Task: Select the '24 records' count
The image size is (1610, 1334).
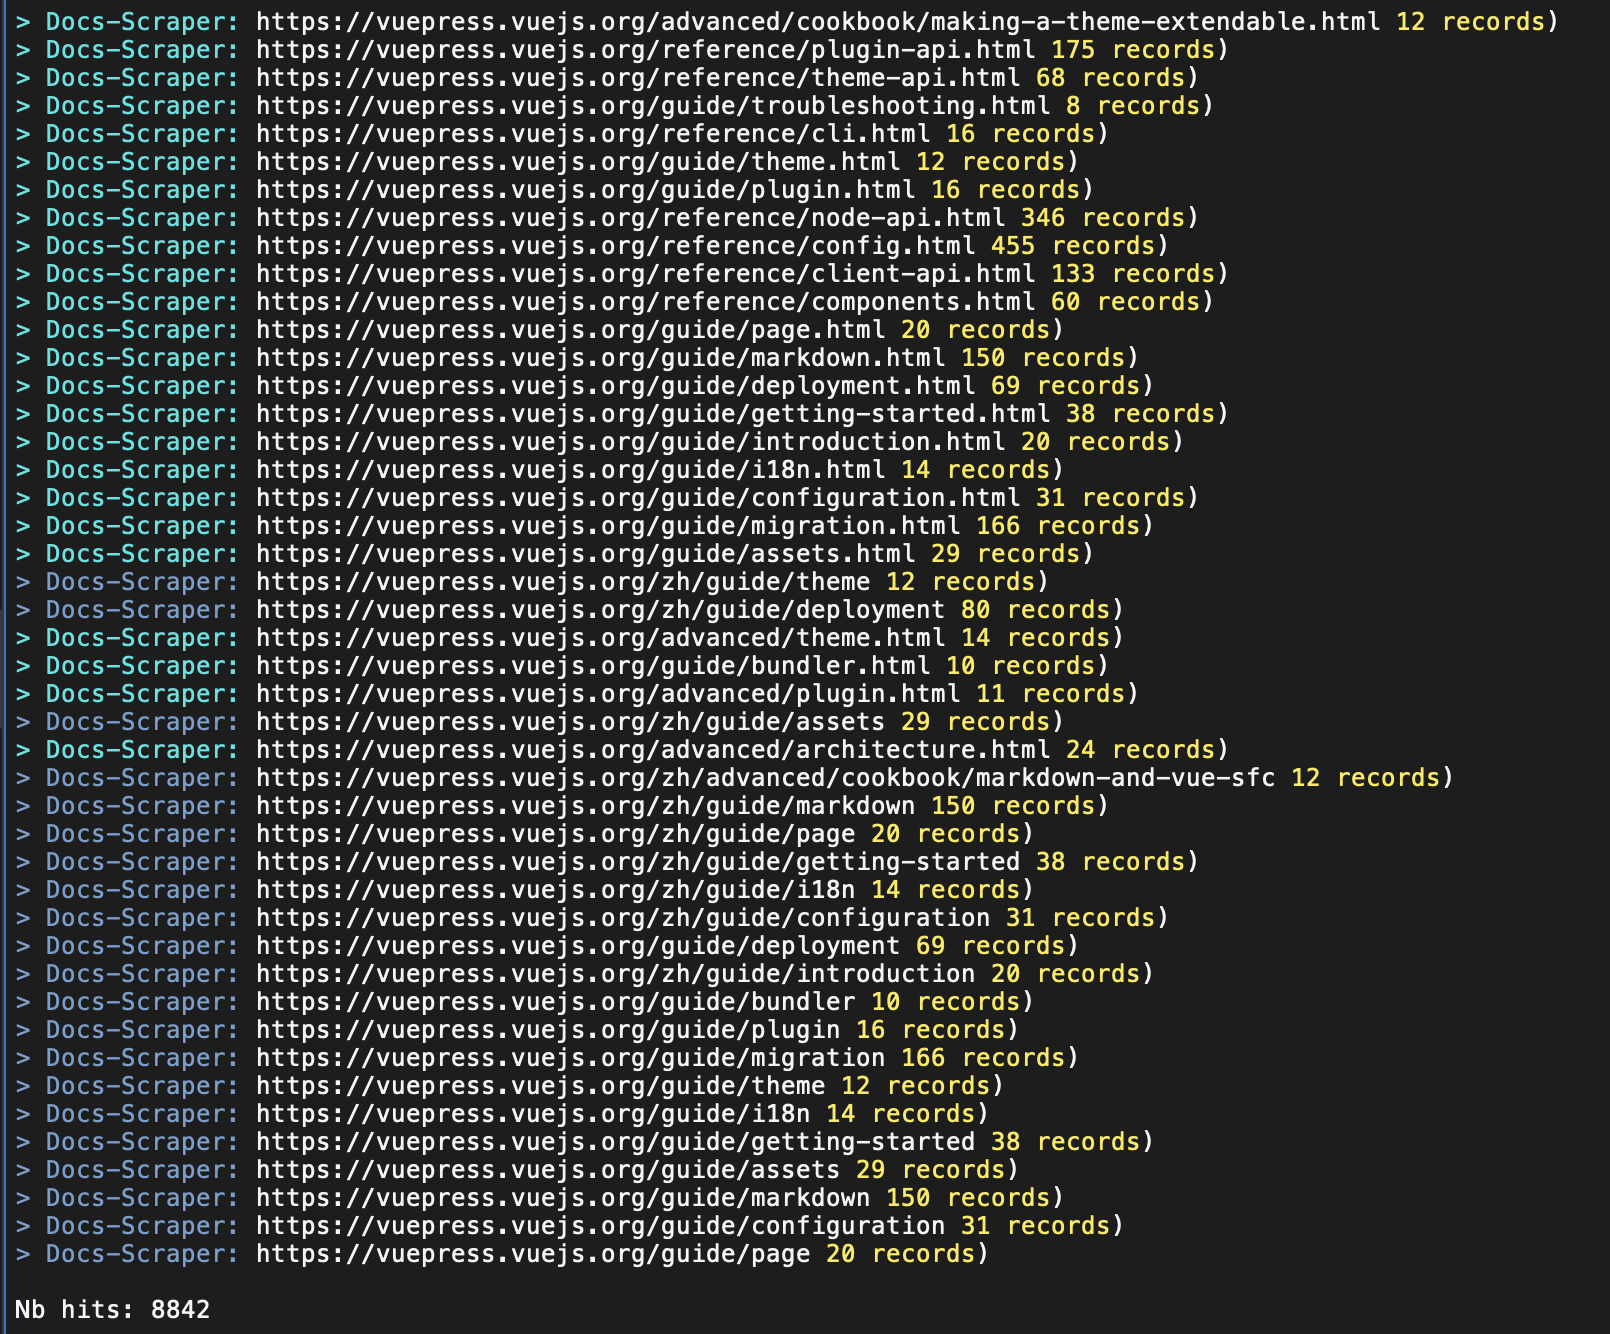Action: tap(1140, 750)
